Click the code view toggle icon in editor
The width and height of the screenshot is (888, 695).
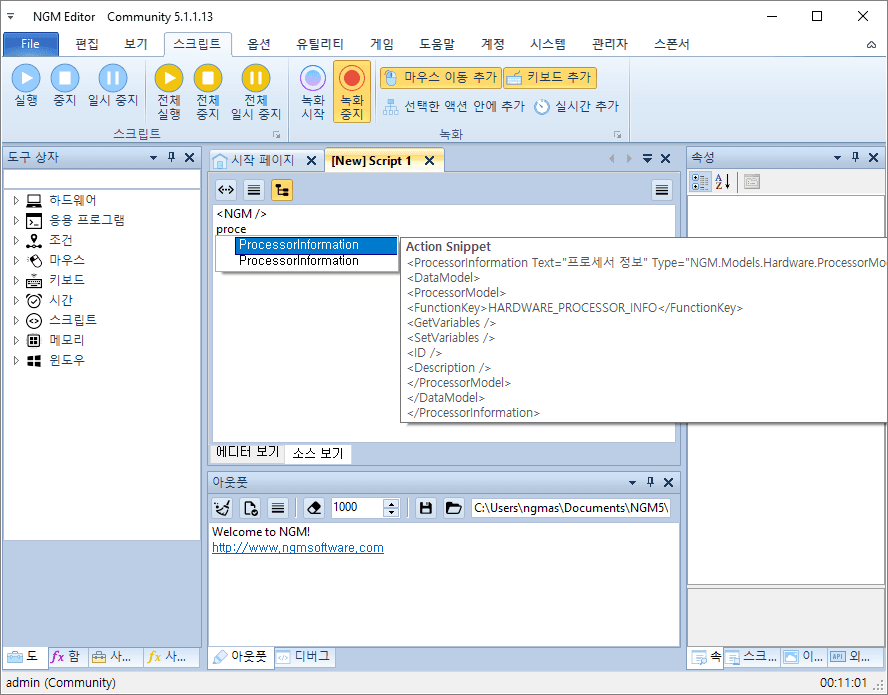[226, 190]
